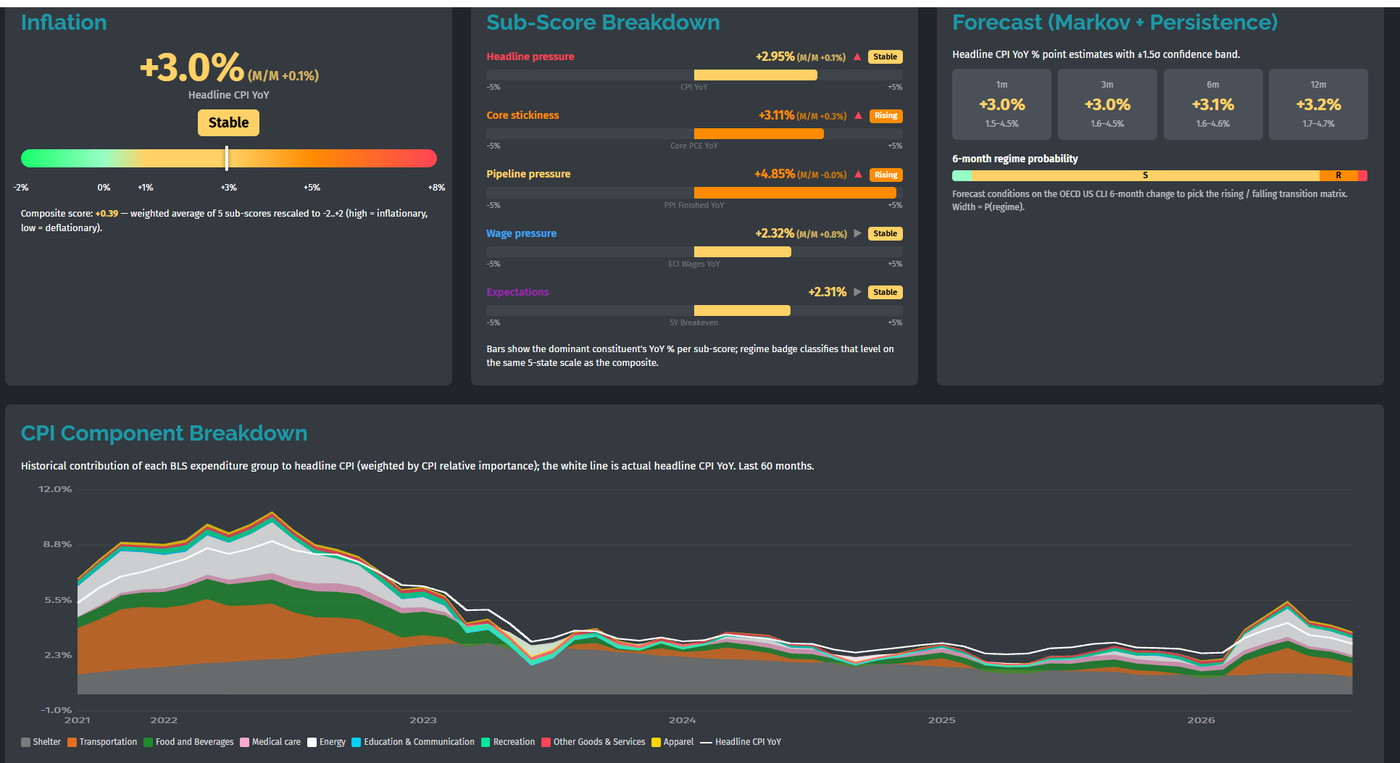The height and width of the screenshot is (763, 1400).
Task: Click the Pipeline pressure label
Action: 529,174
